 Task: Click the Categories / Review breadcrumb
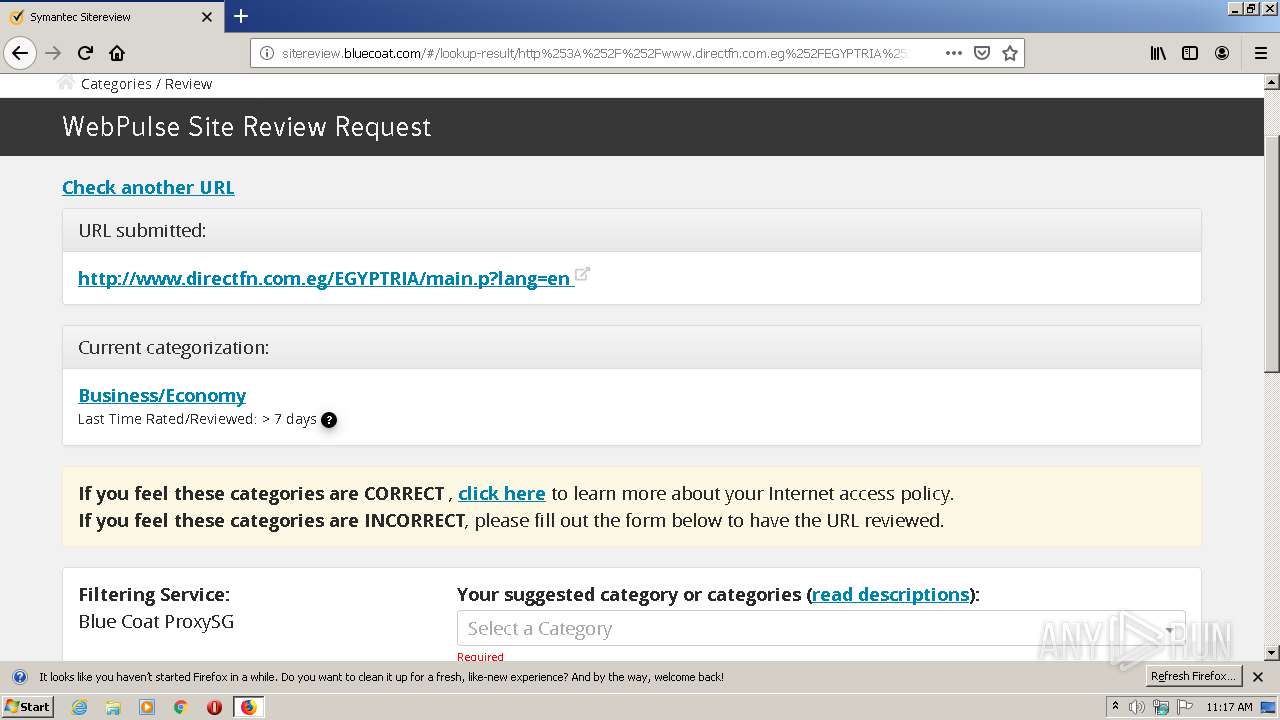(146, 84)
